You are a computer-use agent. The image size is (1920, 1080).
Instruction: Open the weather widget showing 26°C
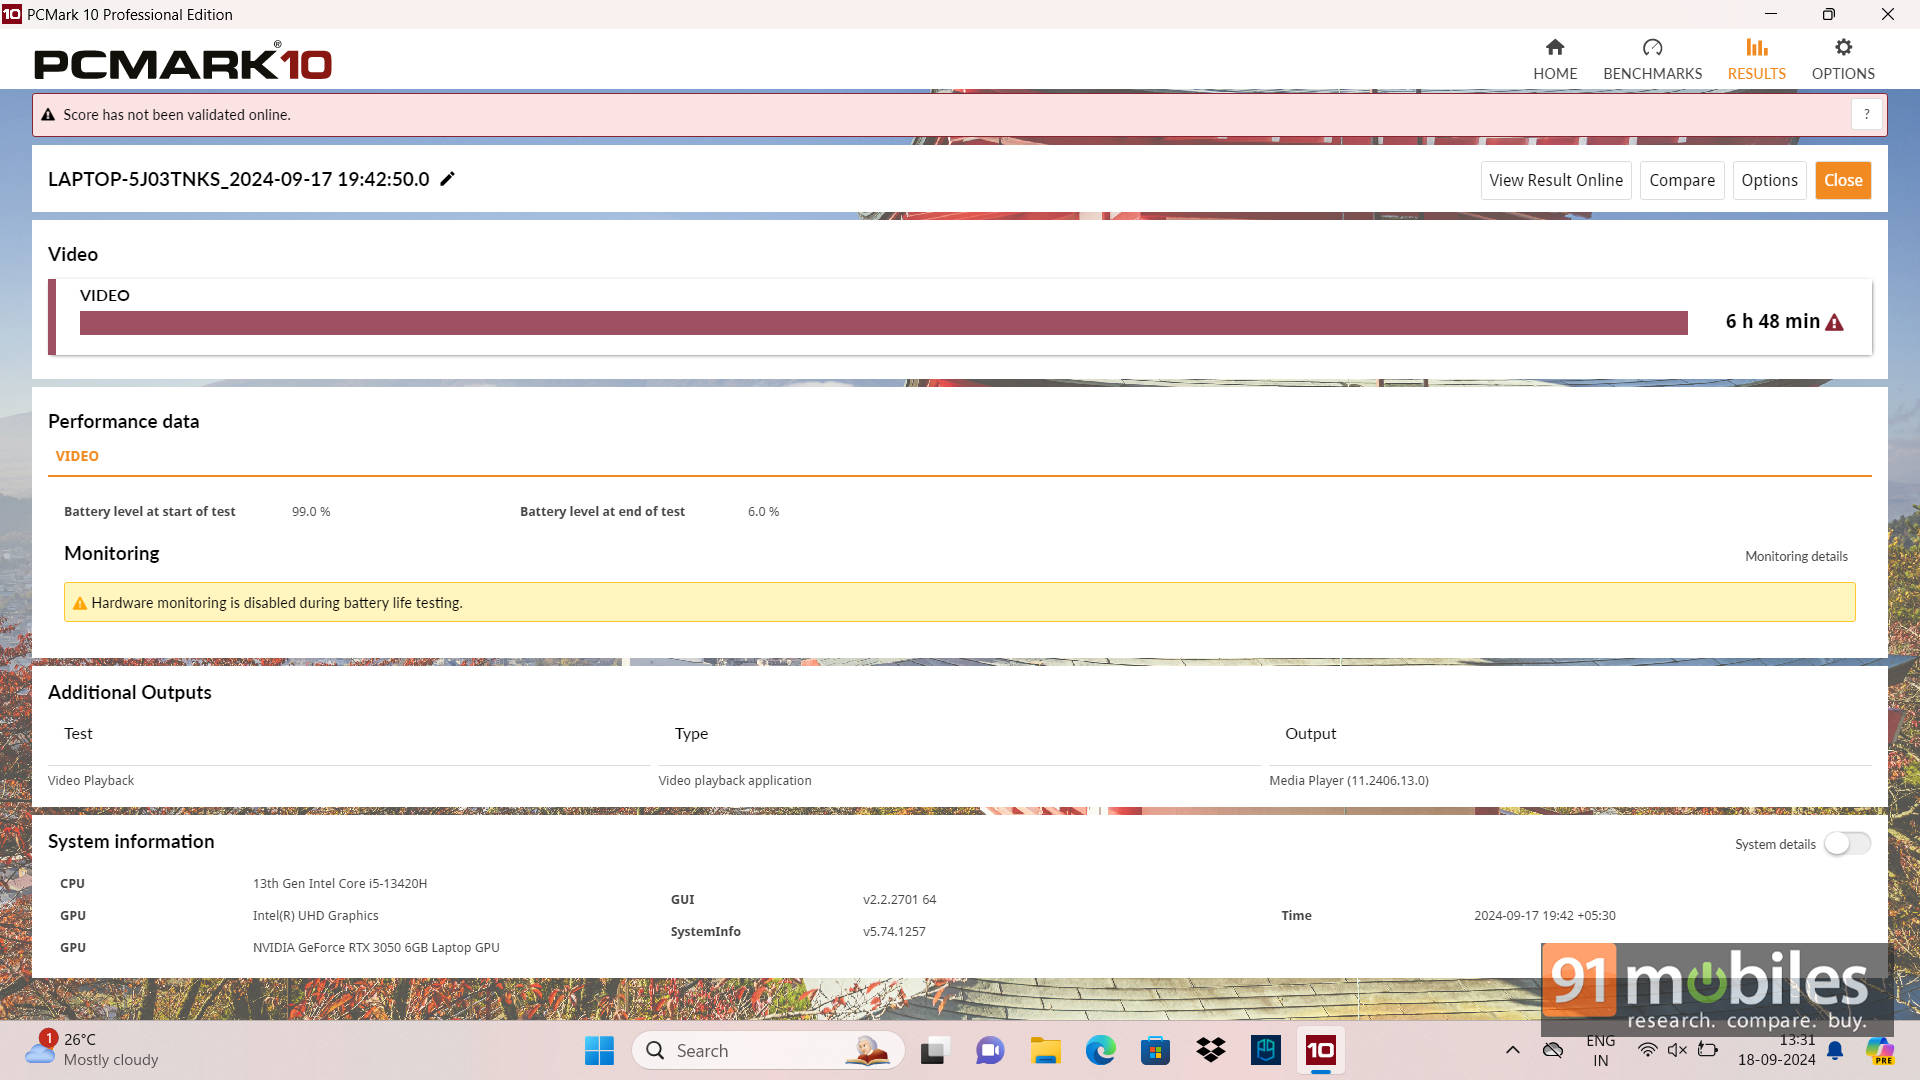click(92, 1050)
